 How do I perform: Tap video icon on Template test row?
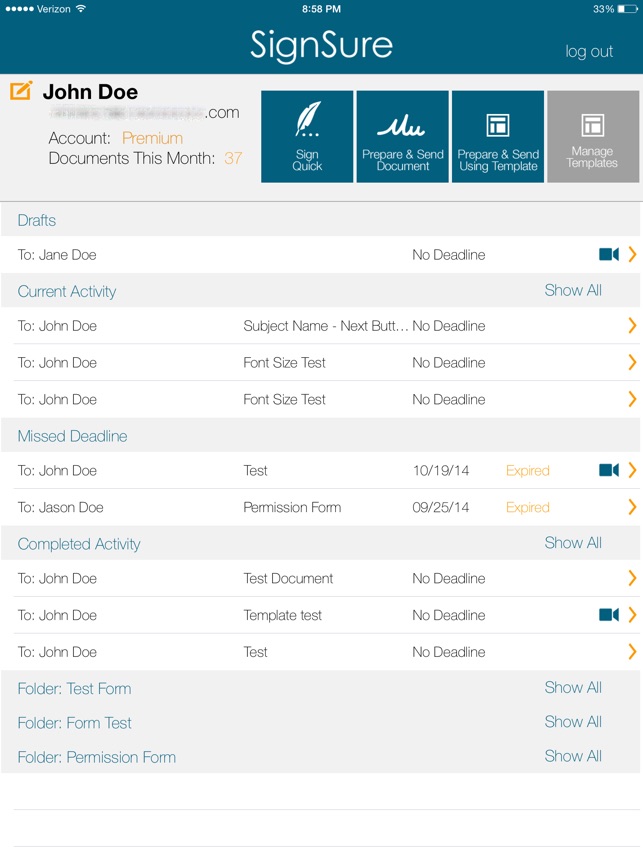coord(609,615)
